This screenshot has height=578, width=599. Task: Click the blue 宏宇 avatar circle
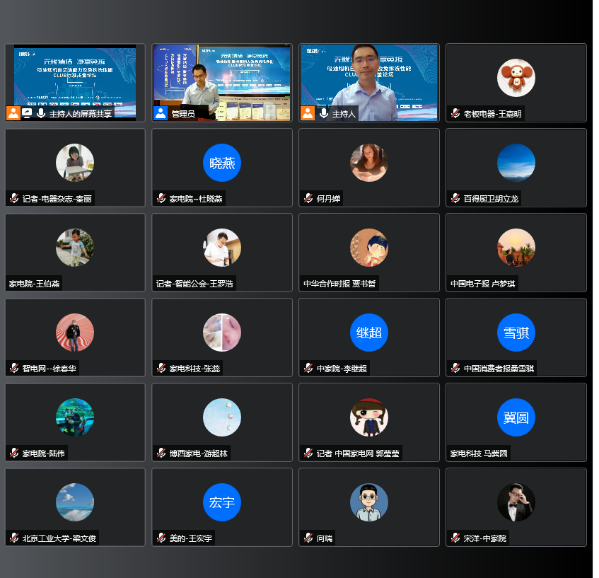222,502
